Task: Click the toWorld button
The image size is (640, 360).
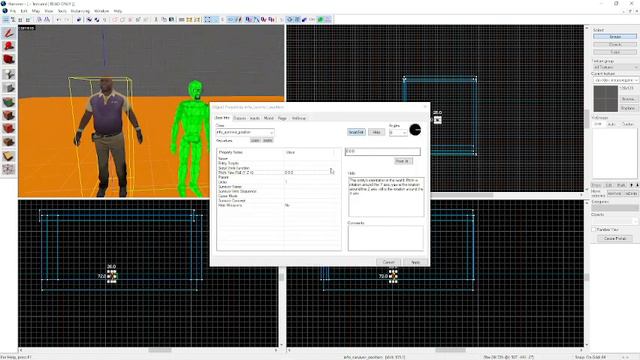Action: point(614,193)
